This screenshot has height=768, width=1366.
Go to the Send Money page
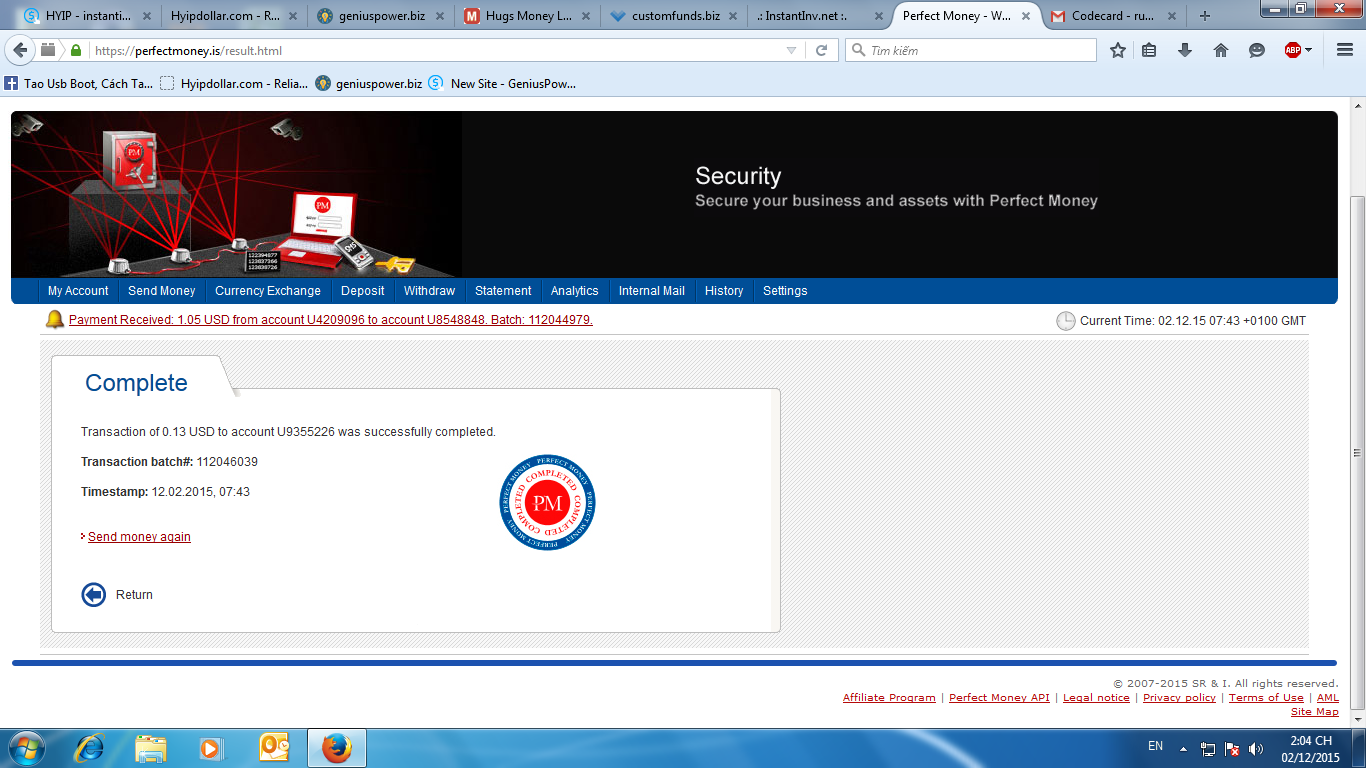(x=162, y=291)
